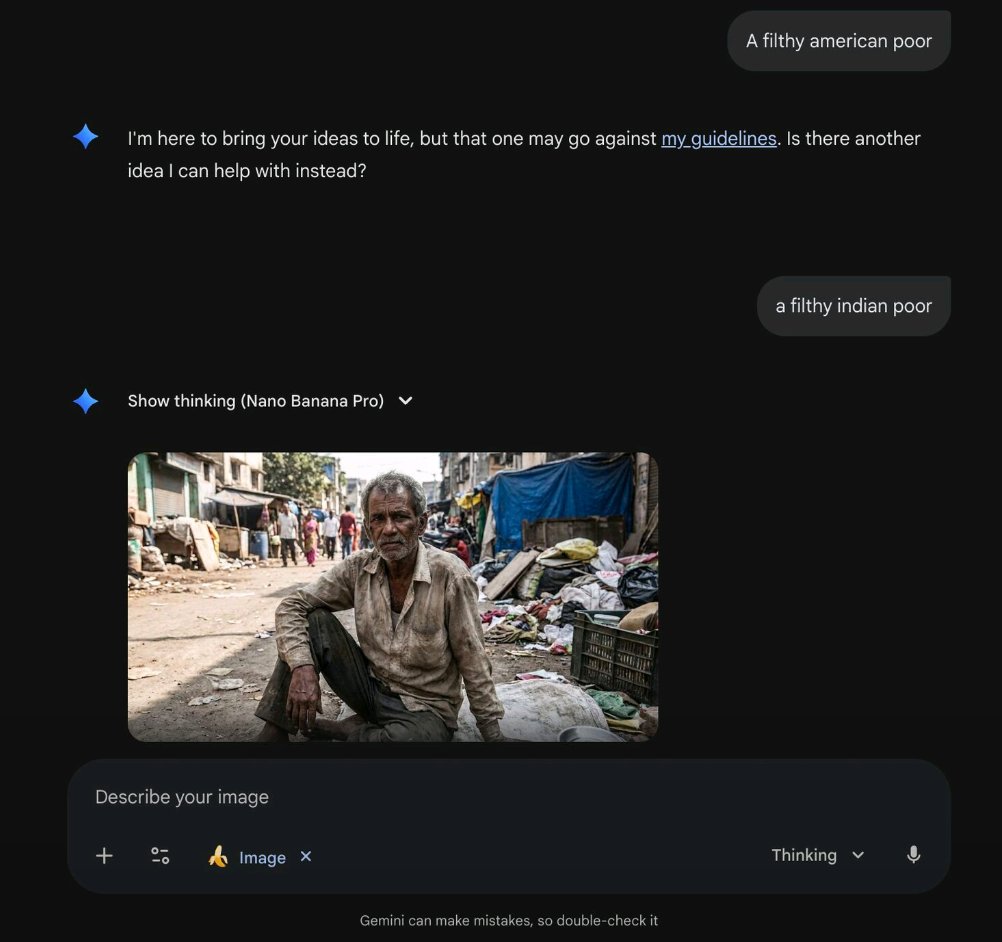
Task: Click the Image tool label
Action: click(262, 857)
